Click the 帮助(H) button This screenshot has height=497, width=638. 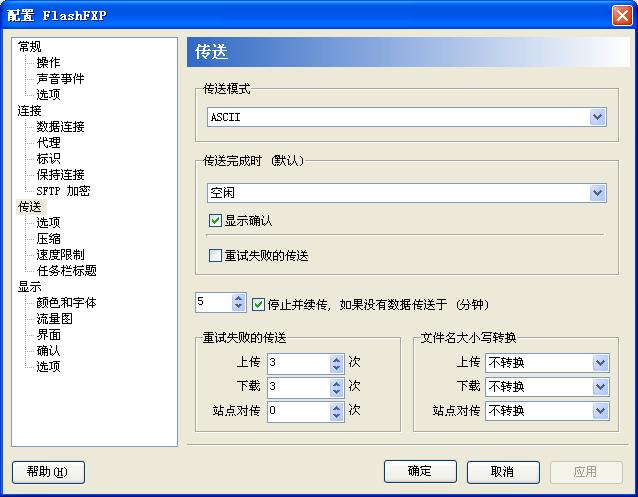point(48,472)
